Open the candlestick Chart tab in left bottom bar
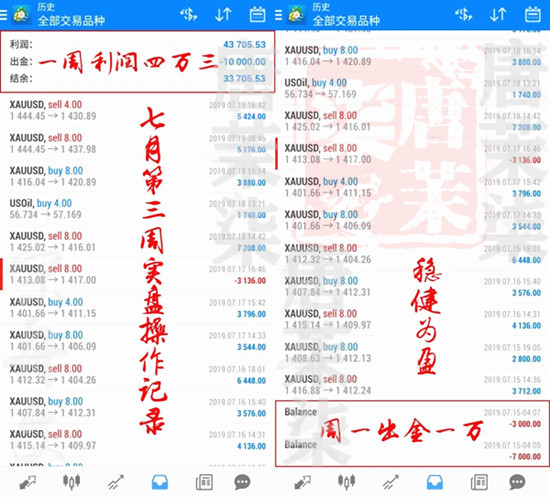Viewport: 550px width, 497px height. point(71,482)
